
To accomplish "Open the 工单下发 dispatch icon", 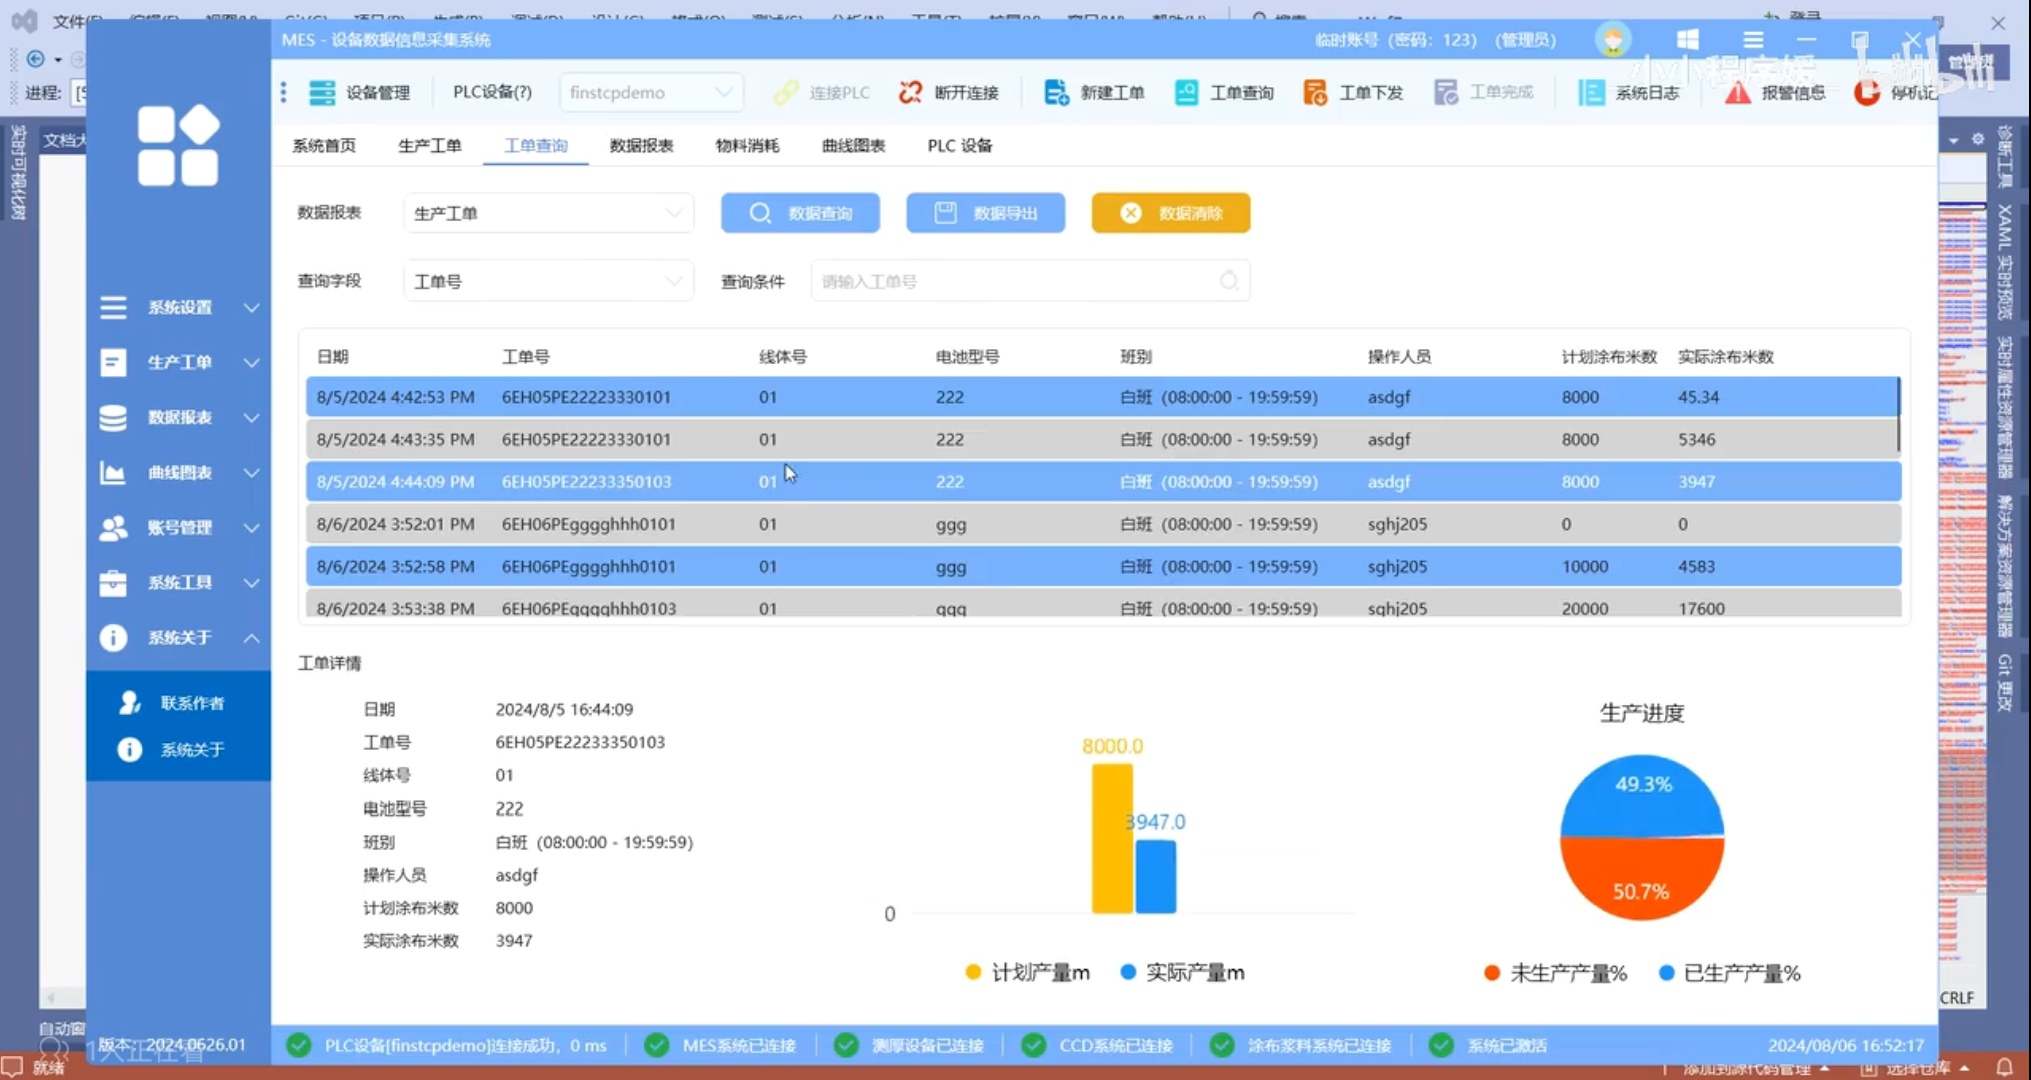I will point(1315,92).
